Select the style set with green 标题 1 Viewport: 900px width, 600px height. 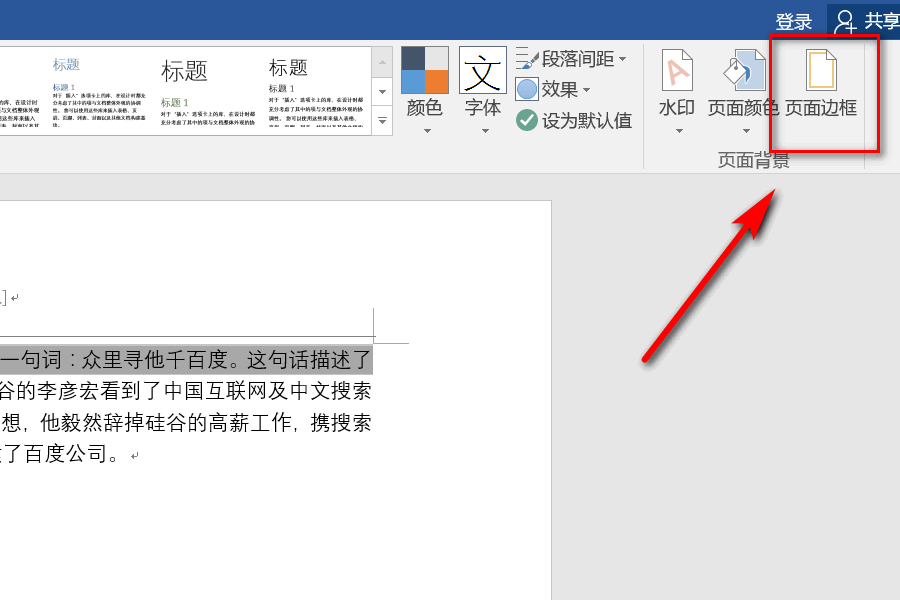(208, 92)
